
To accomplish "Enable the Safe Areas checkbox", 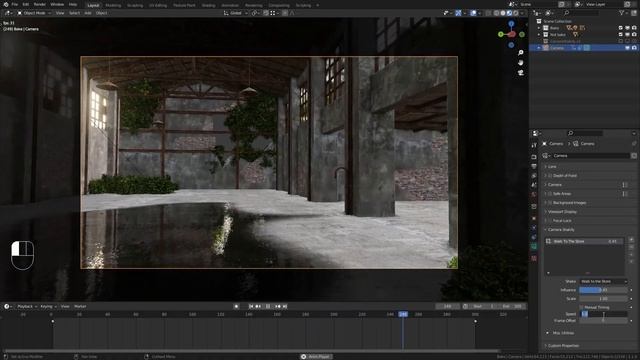I will pyautogui.click(x=550, y=193).
